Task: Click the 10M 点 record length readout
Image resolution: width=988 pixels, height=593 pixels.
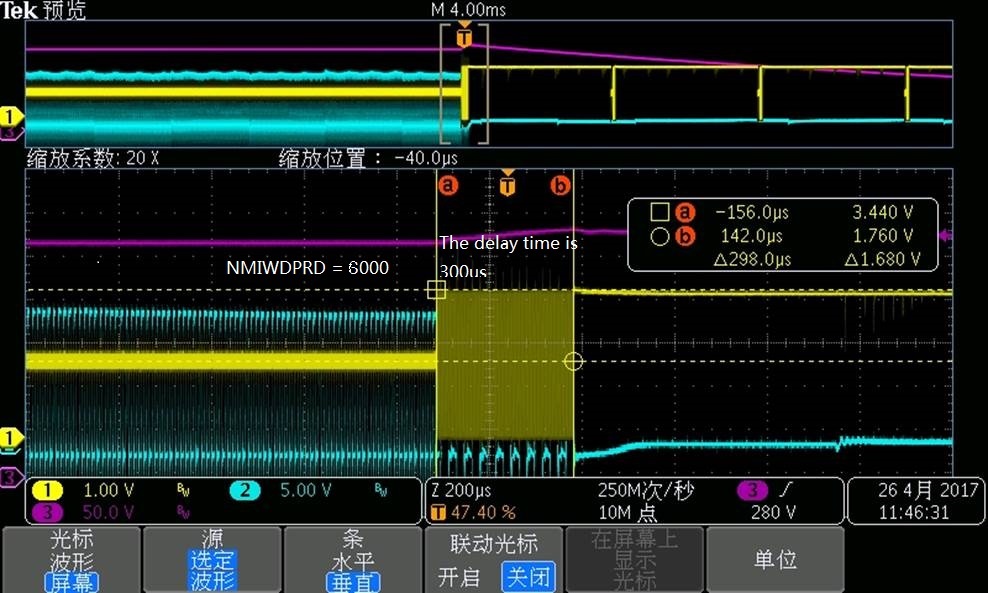Action: 627,513
